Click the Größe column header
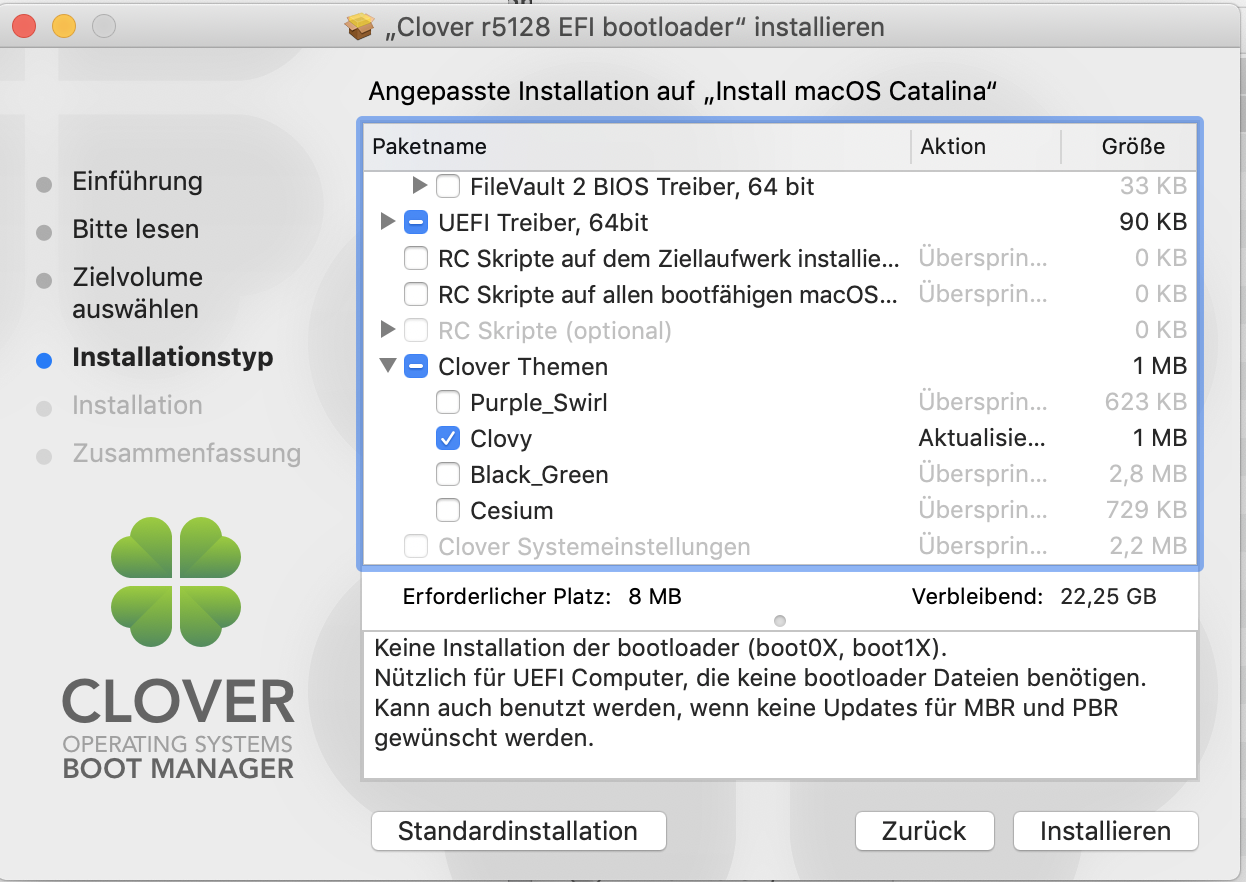 pos(1130,146)
